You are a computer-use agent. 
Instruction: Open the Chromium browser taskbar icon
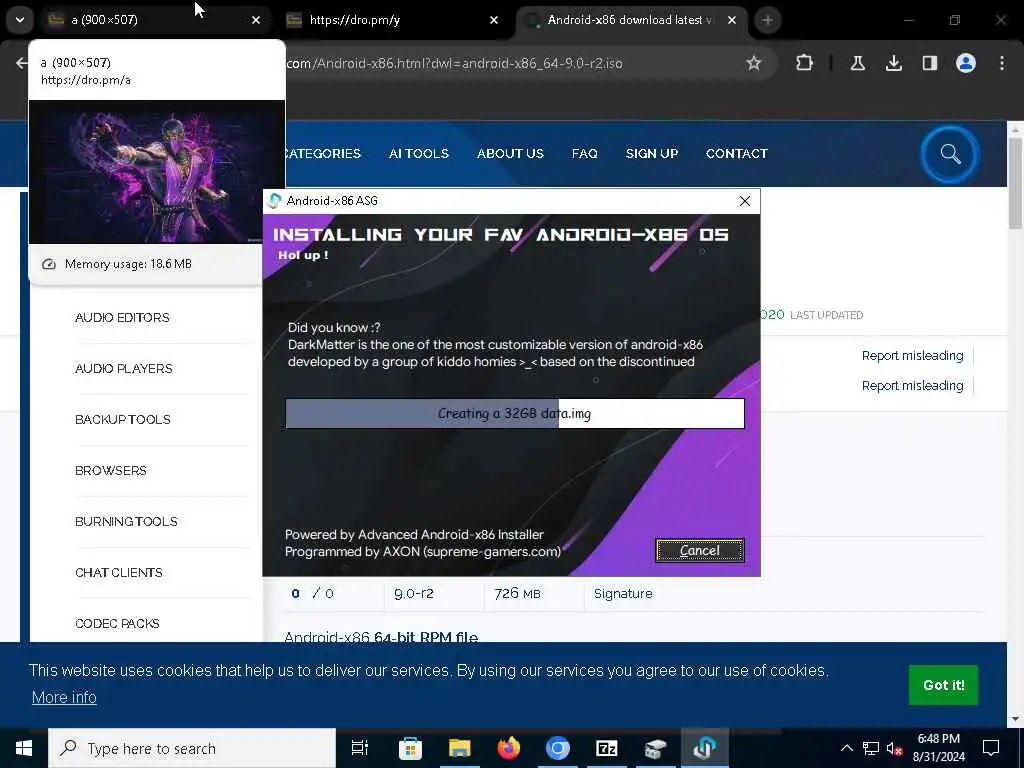tap(557, 748)
